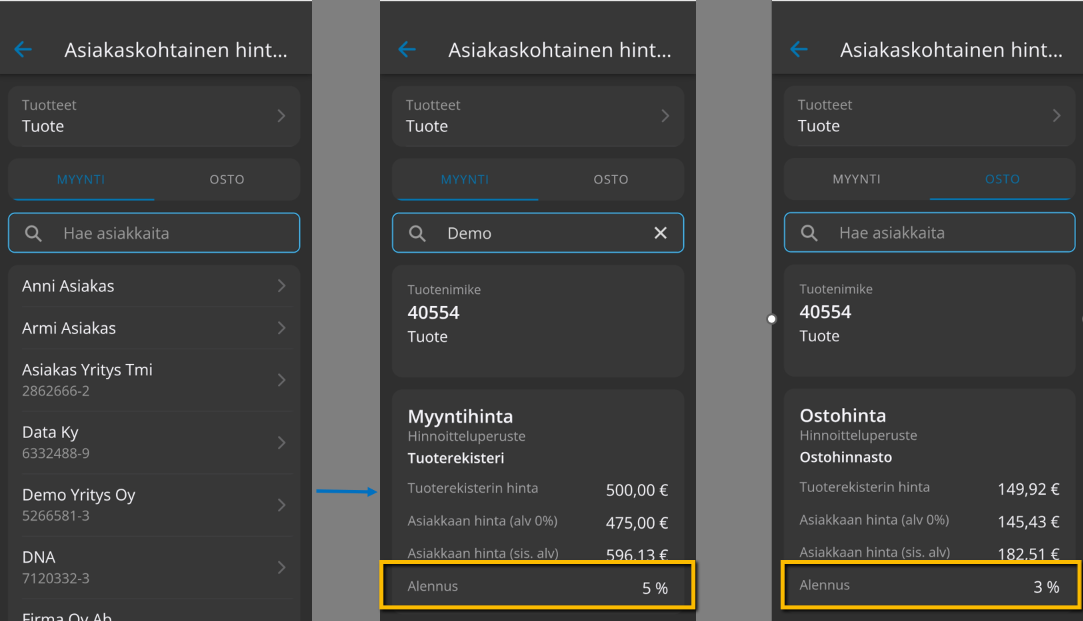This screenshot has height=621, width=1083.
Task: Click the Ostohinta heading
Action: pyautogui.click(x=843, y=415)
